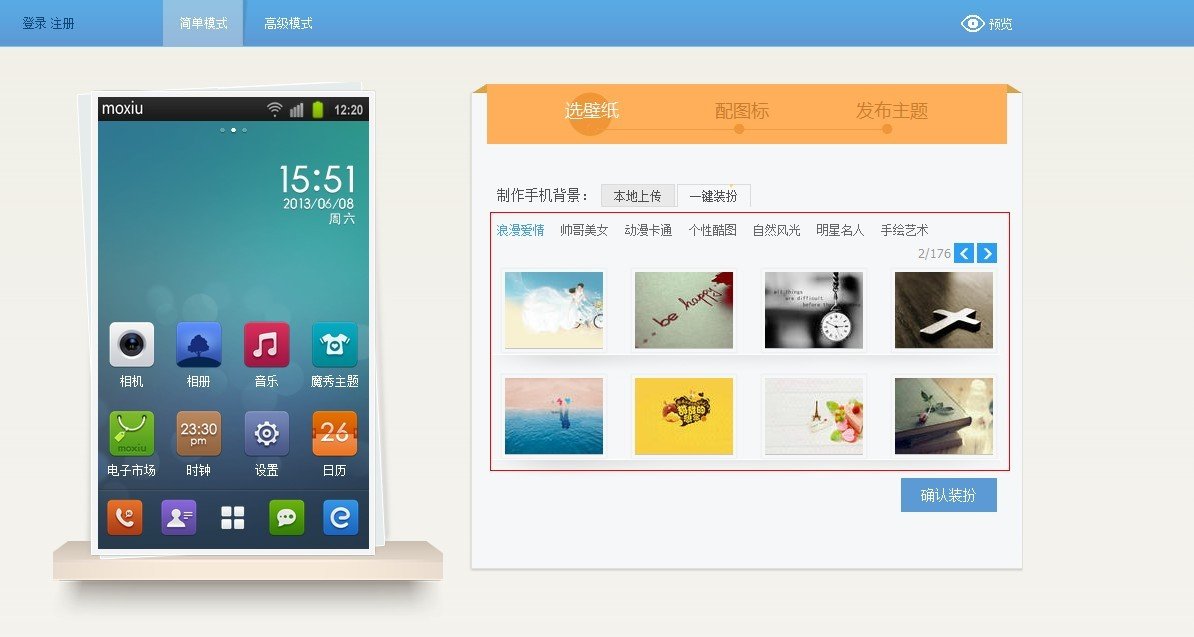Screen dimensions: 1194x637
Task: Select the 本地上传 local upload tab
Action: pos(638,196)
